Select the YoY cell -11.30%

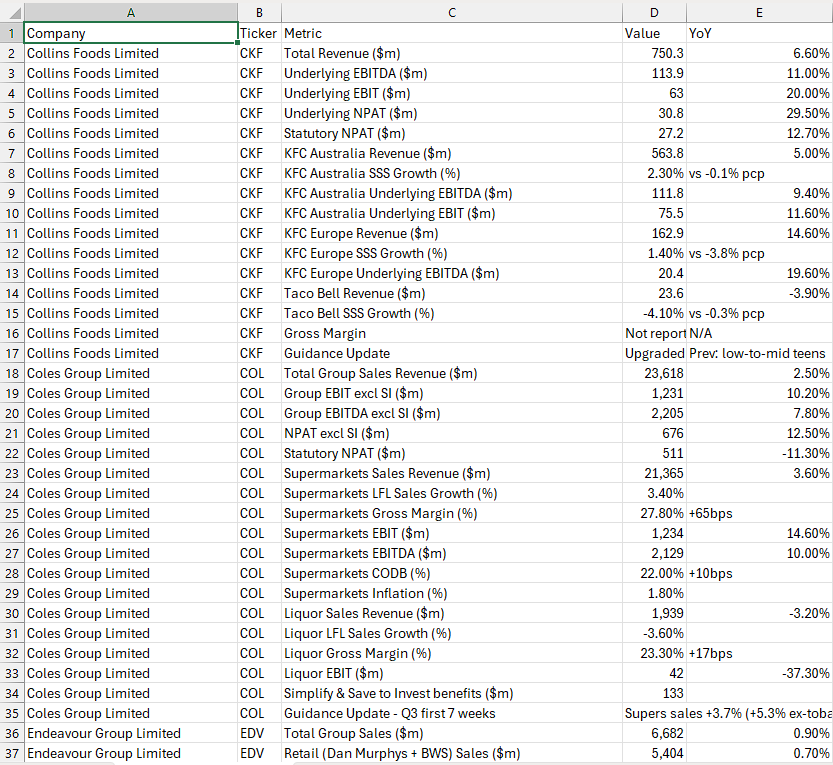click(759, 454)
